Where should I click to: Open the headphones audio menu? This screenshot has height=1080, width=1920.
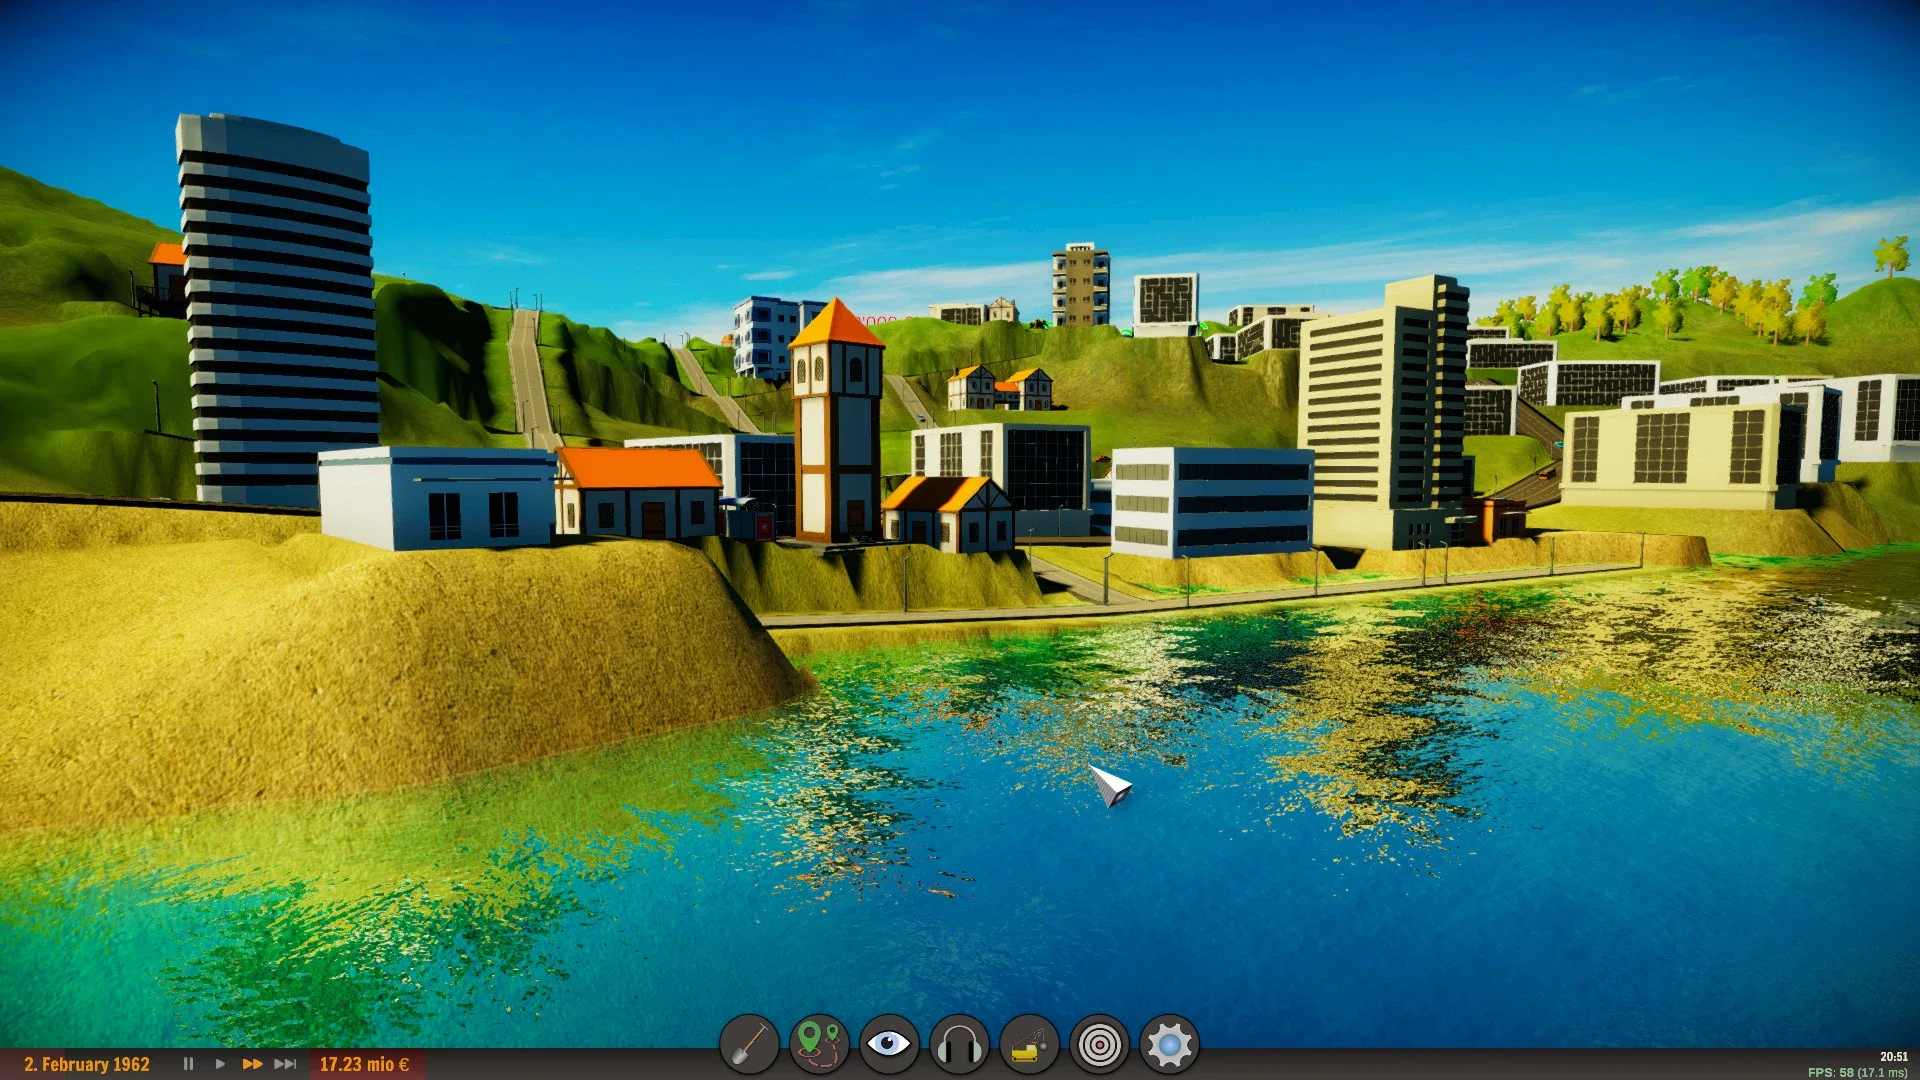[959, 1045]
